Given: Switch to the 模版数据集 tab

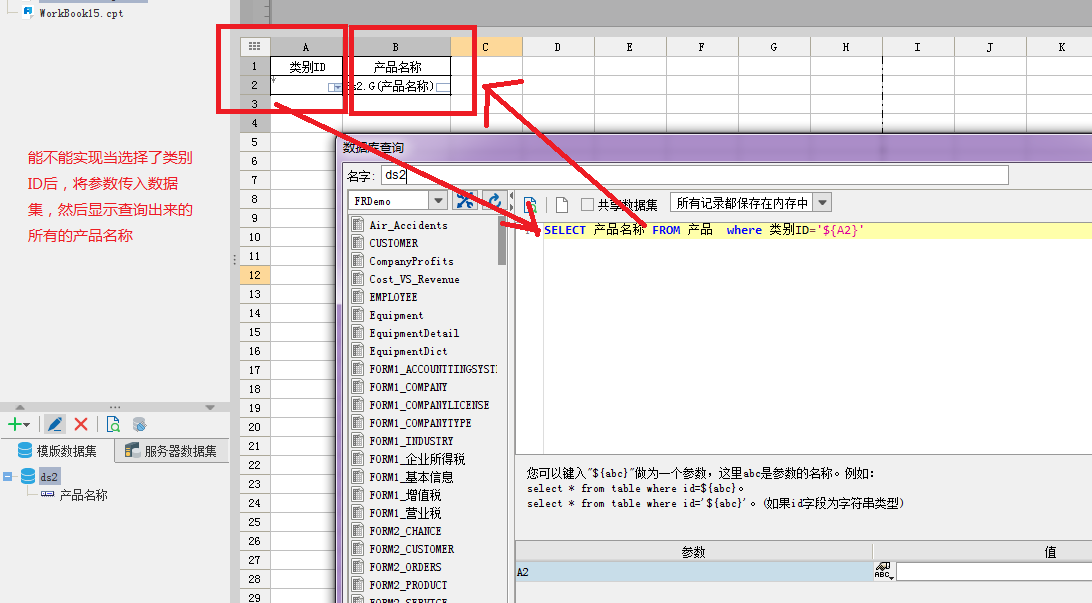Looking at the screenshot, I should 58,451.
